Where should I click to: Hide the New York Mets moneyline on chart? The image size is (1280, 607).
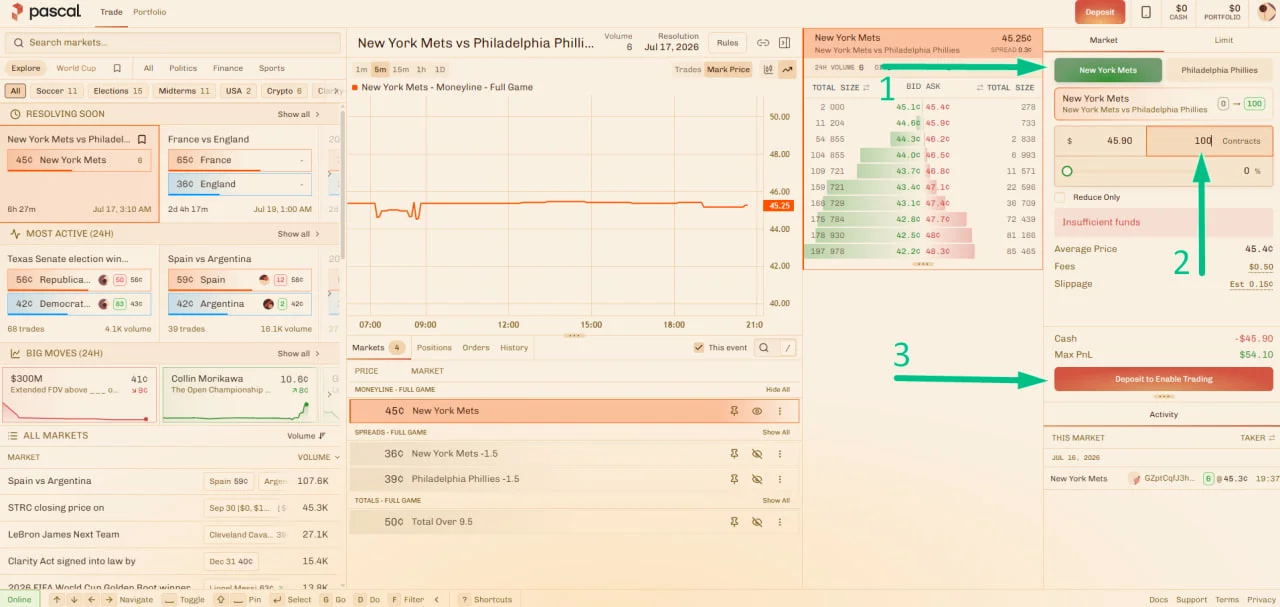pyautogui.click(x=757, y=411)
